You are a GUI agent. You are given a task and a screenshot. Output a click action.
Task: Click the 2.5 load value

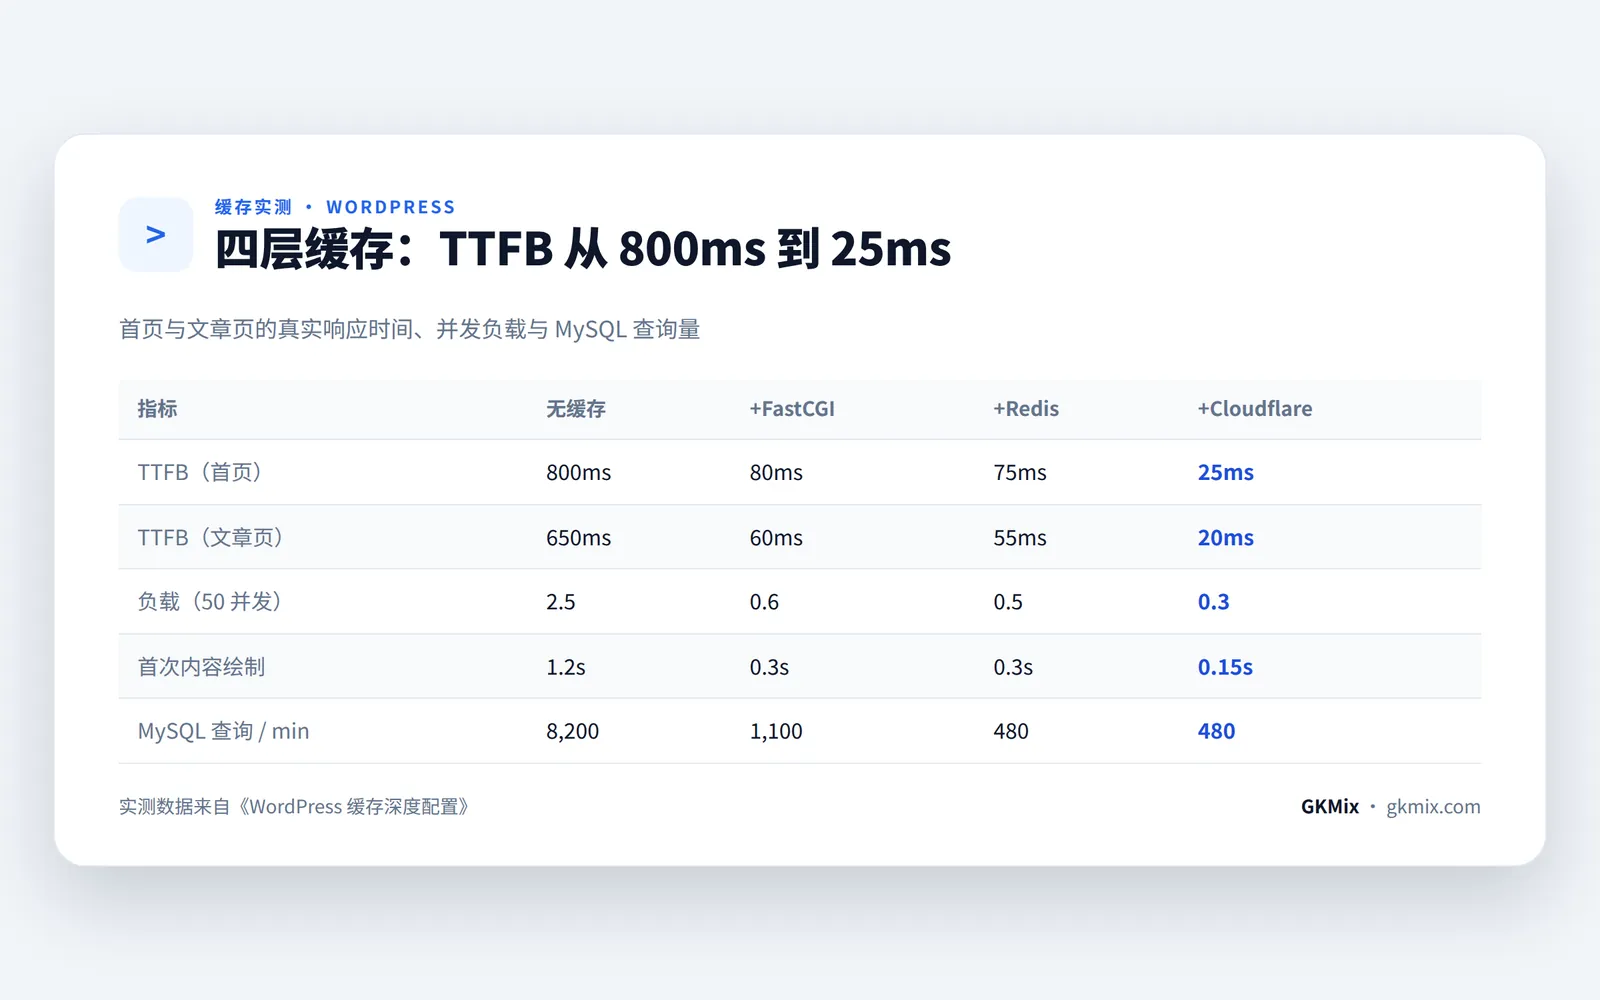pyautogui.click(x=561, y=602)
